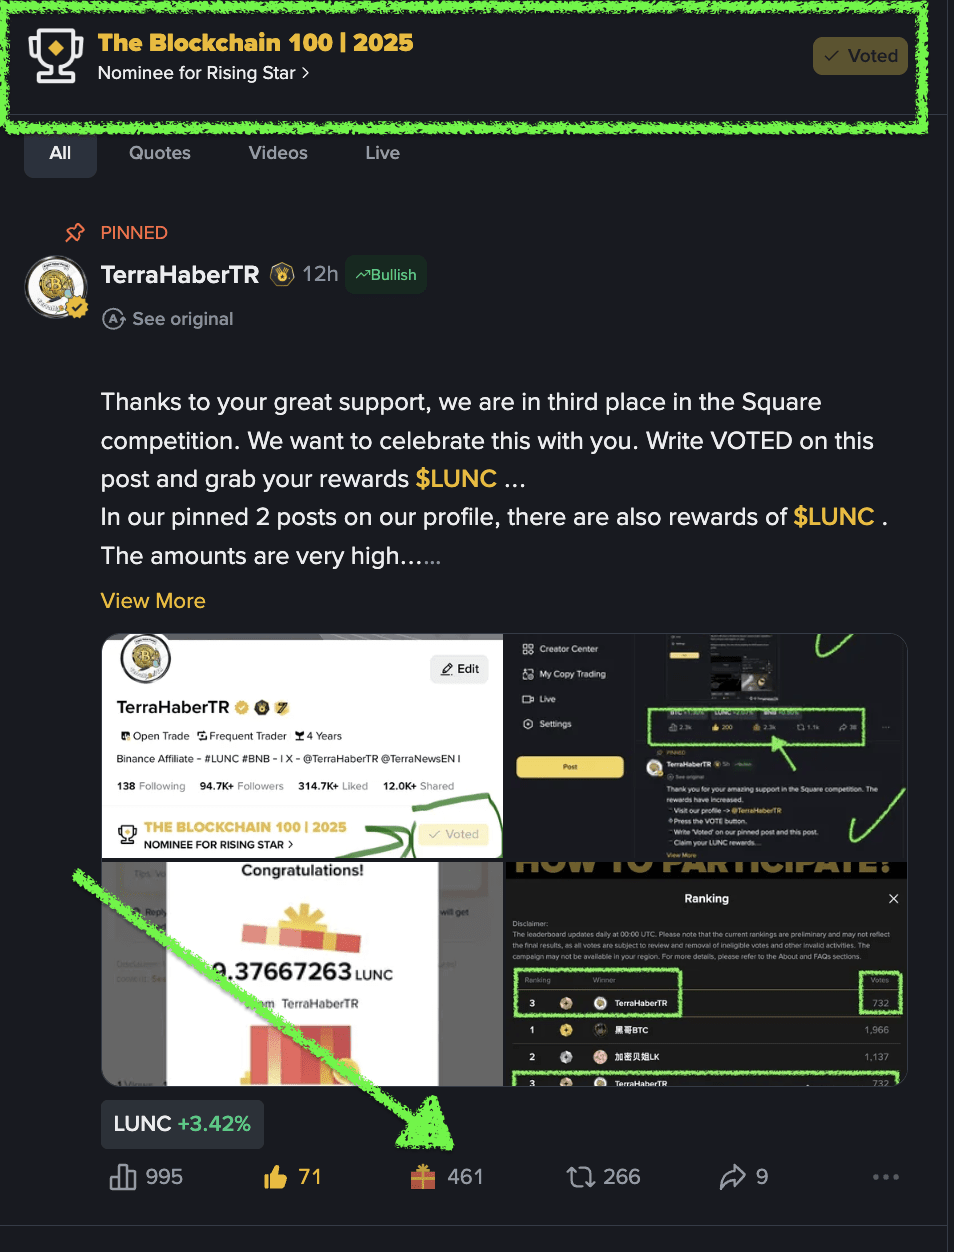Open the Live tab

(383, 153)
